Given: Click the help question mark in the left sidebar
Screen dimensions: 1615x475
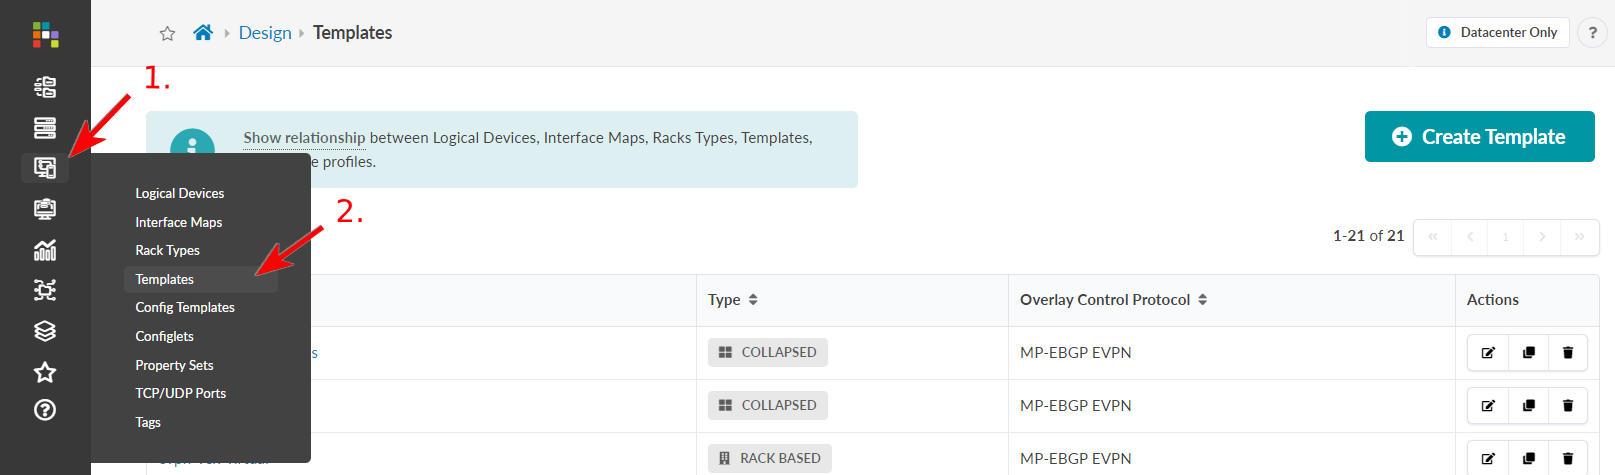Looking at the screenshot, I should (45, 410).
